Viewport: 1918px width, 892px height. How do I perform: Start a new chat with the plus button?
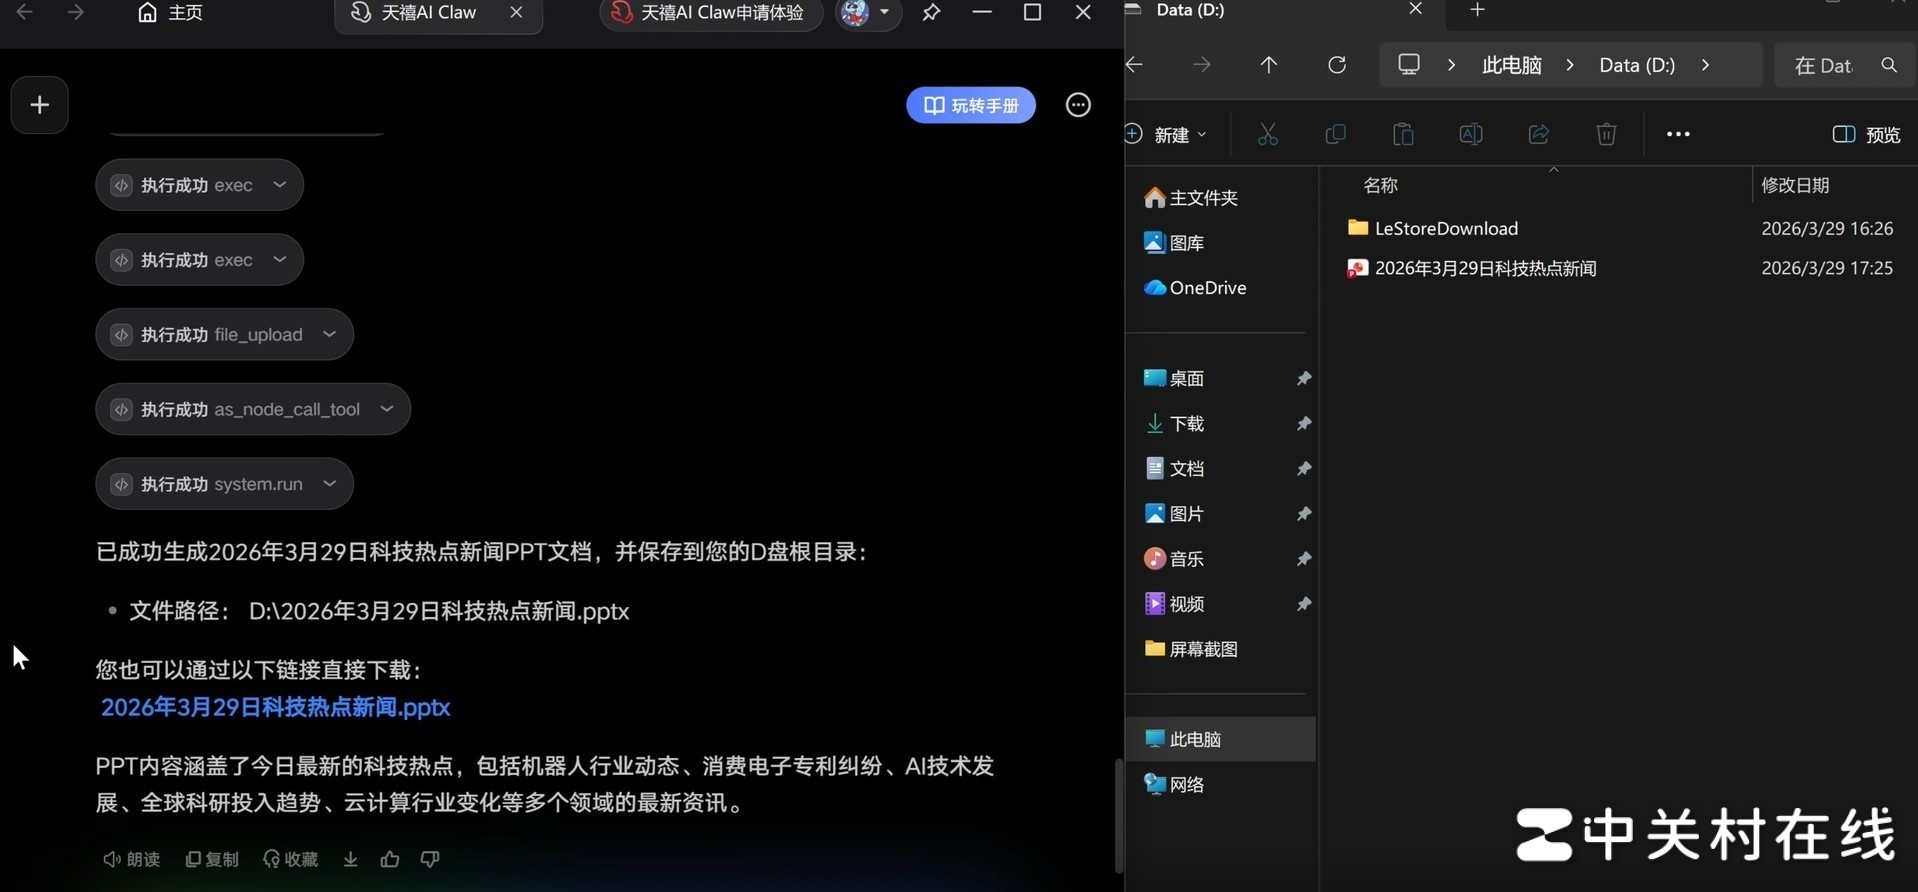(40, 105)
